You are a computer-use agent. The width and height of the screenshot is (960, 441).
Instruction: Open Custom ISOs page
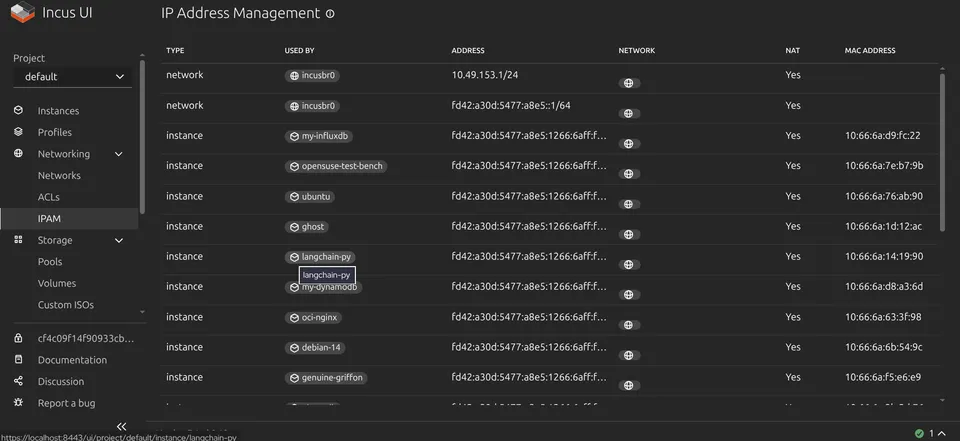point(66,305)
